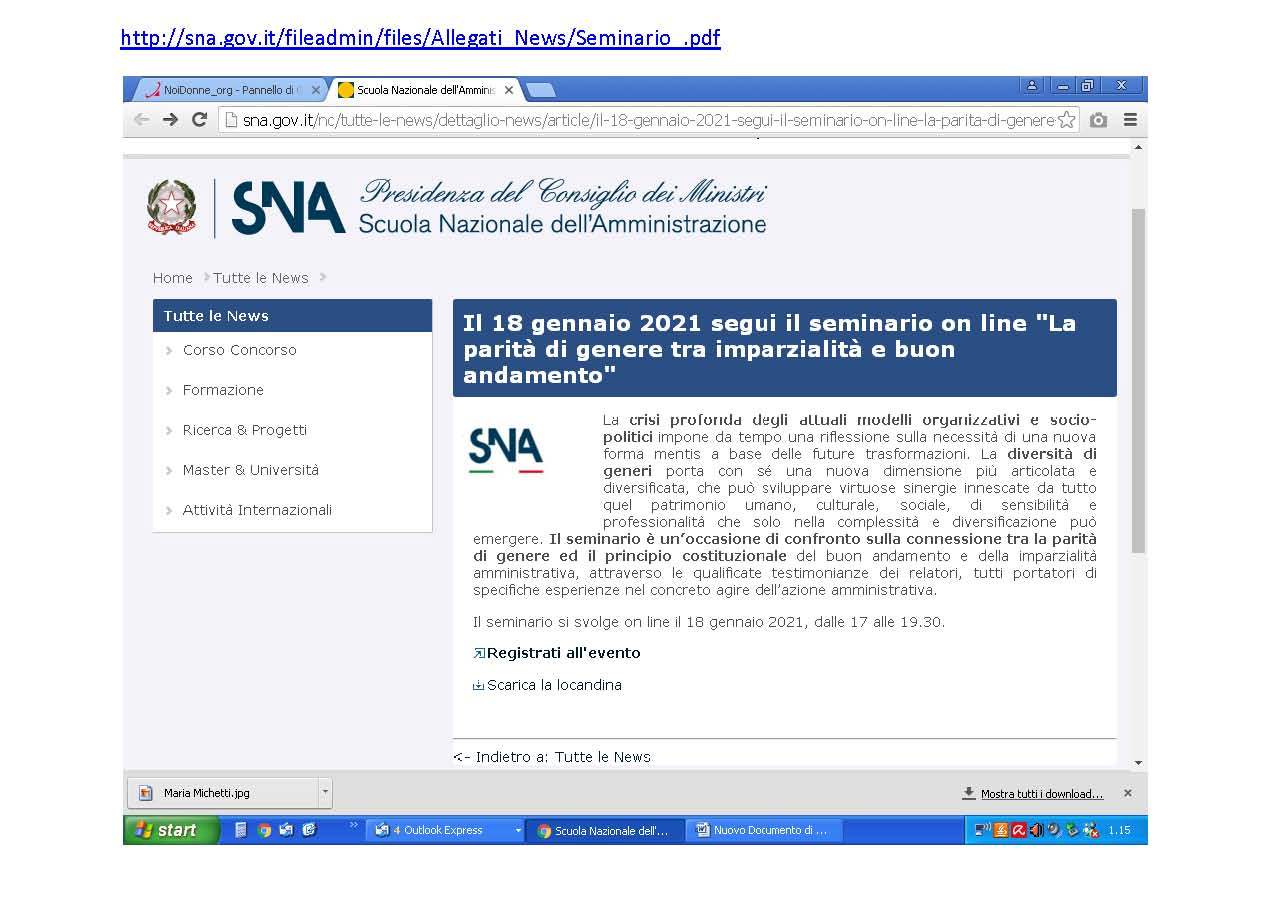Click the system clock showing 1.15
Image resolution: width=1264 pixels, height=923 pixels.
(1119, 830)
